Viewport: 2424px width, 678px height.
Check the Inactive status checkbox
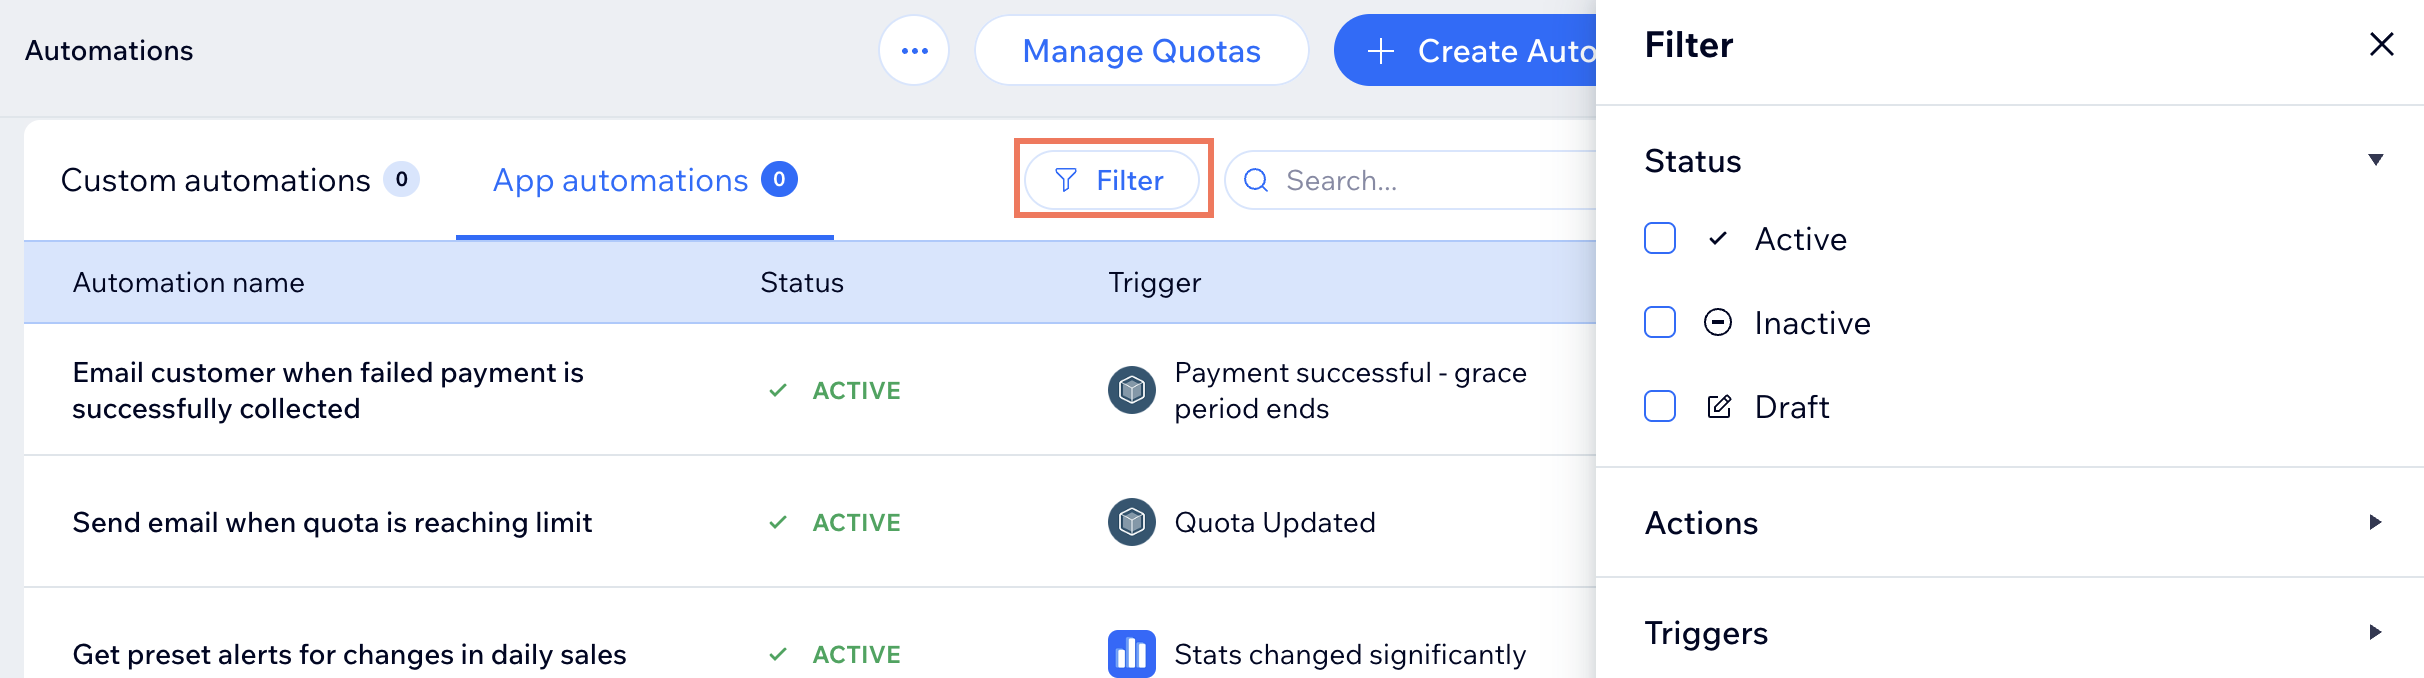[1660, 323]
